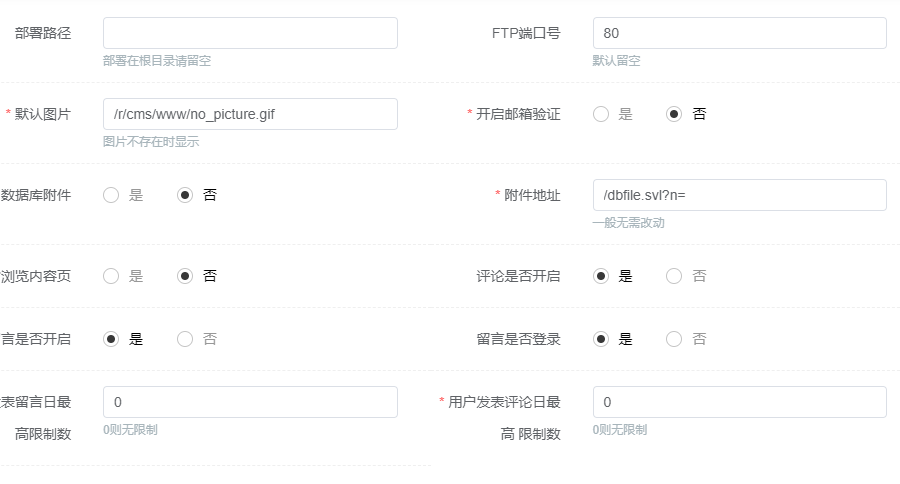Disable comments by choosing 评论是否开启 否
Viewport: 900px width, 484px height.
tap(675, 276)
